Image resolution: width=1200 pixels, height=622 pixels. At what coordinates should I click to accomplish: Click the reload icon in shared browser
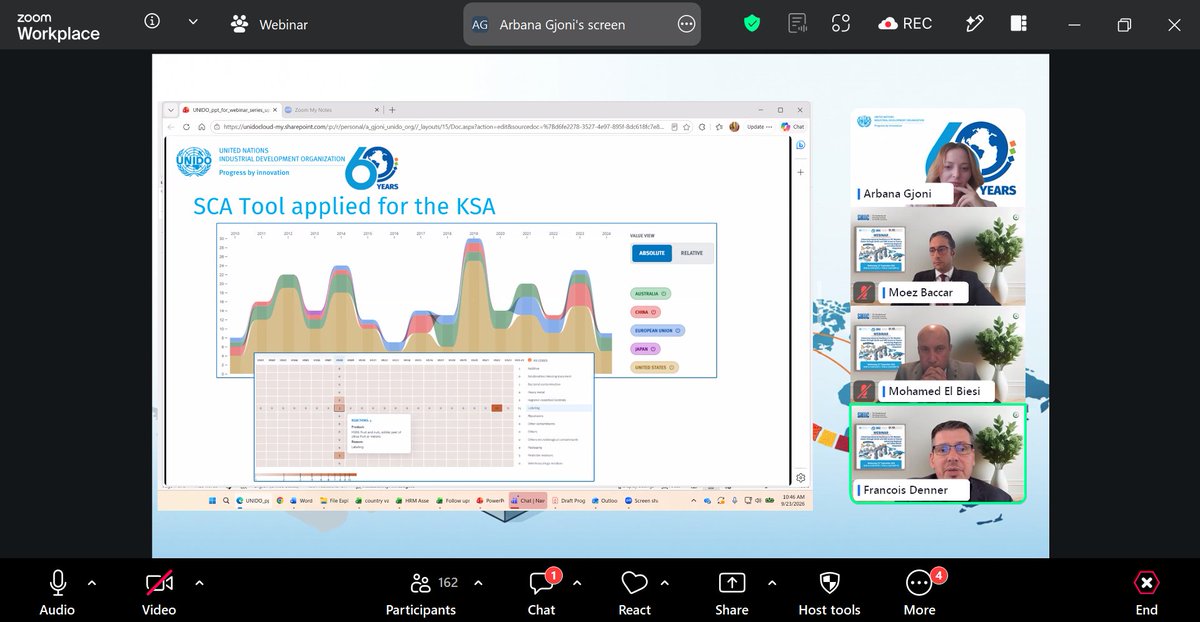pos(185,127)
